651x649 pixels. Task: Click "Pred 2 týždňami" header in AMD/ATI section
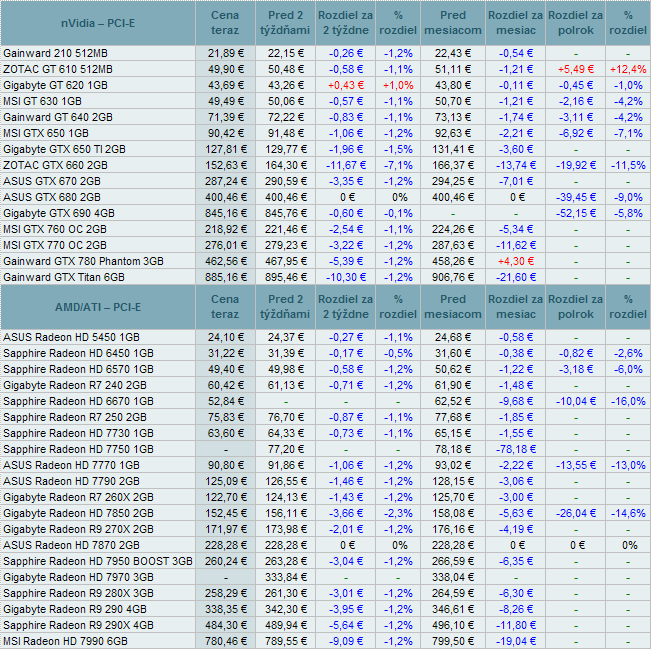click(285, 307)
